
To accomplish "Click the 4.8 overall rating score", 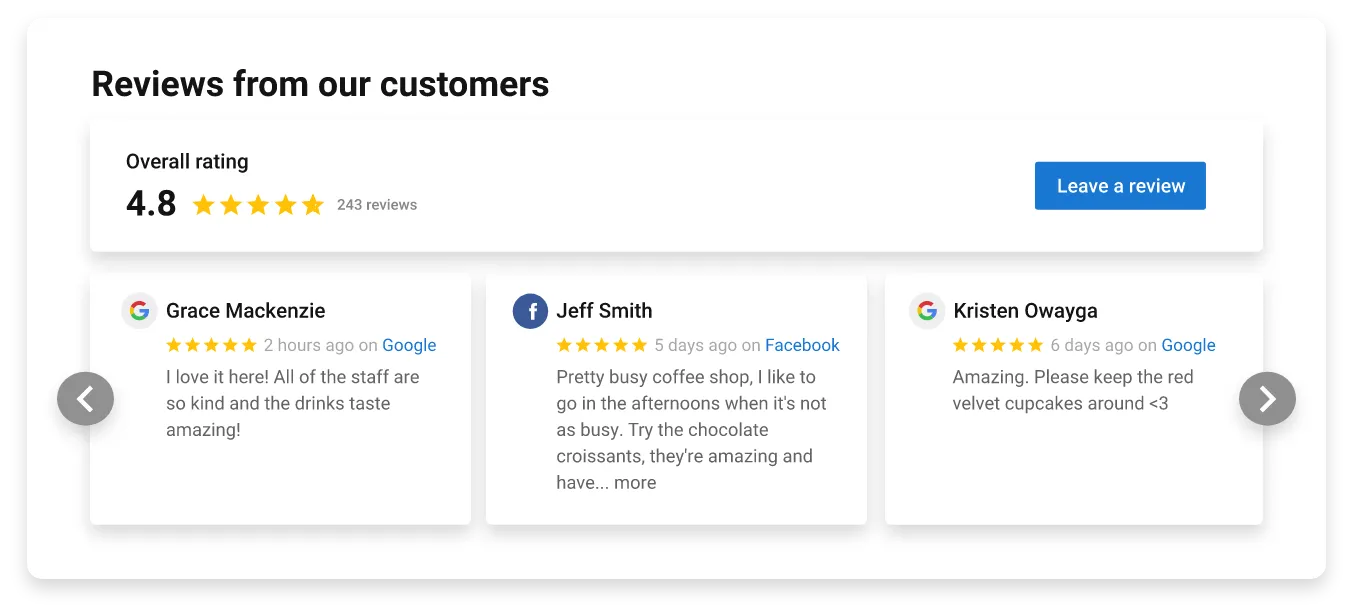I will 151,204.
